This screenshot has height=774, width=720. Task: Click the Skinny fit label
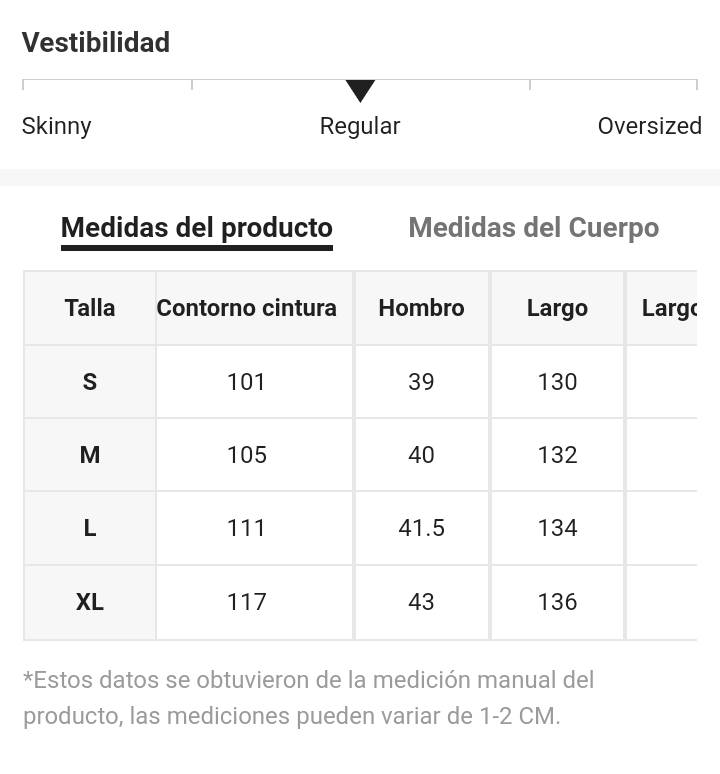57,126
